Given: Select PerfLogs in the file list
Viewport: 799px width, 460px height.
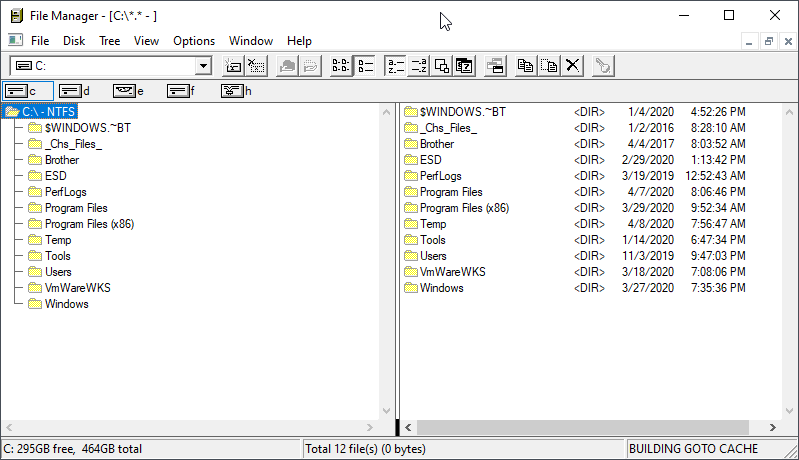Looking at the screenshot, I should tap(440, 176).
